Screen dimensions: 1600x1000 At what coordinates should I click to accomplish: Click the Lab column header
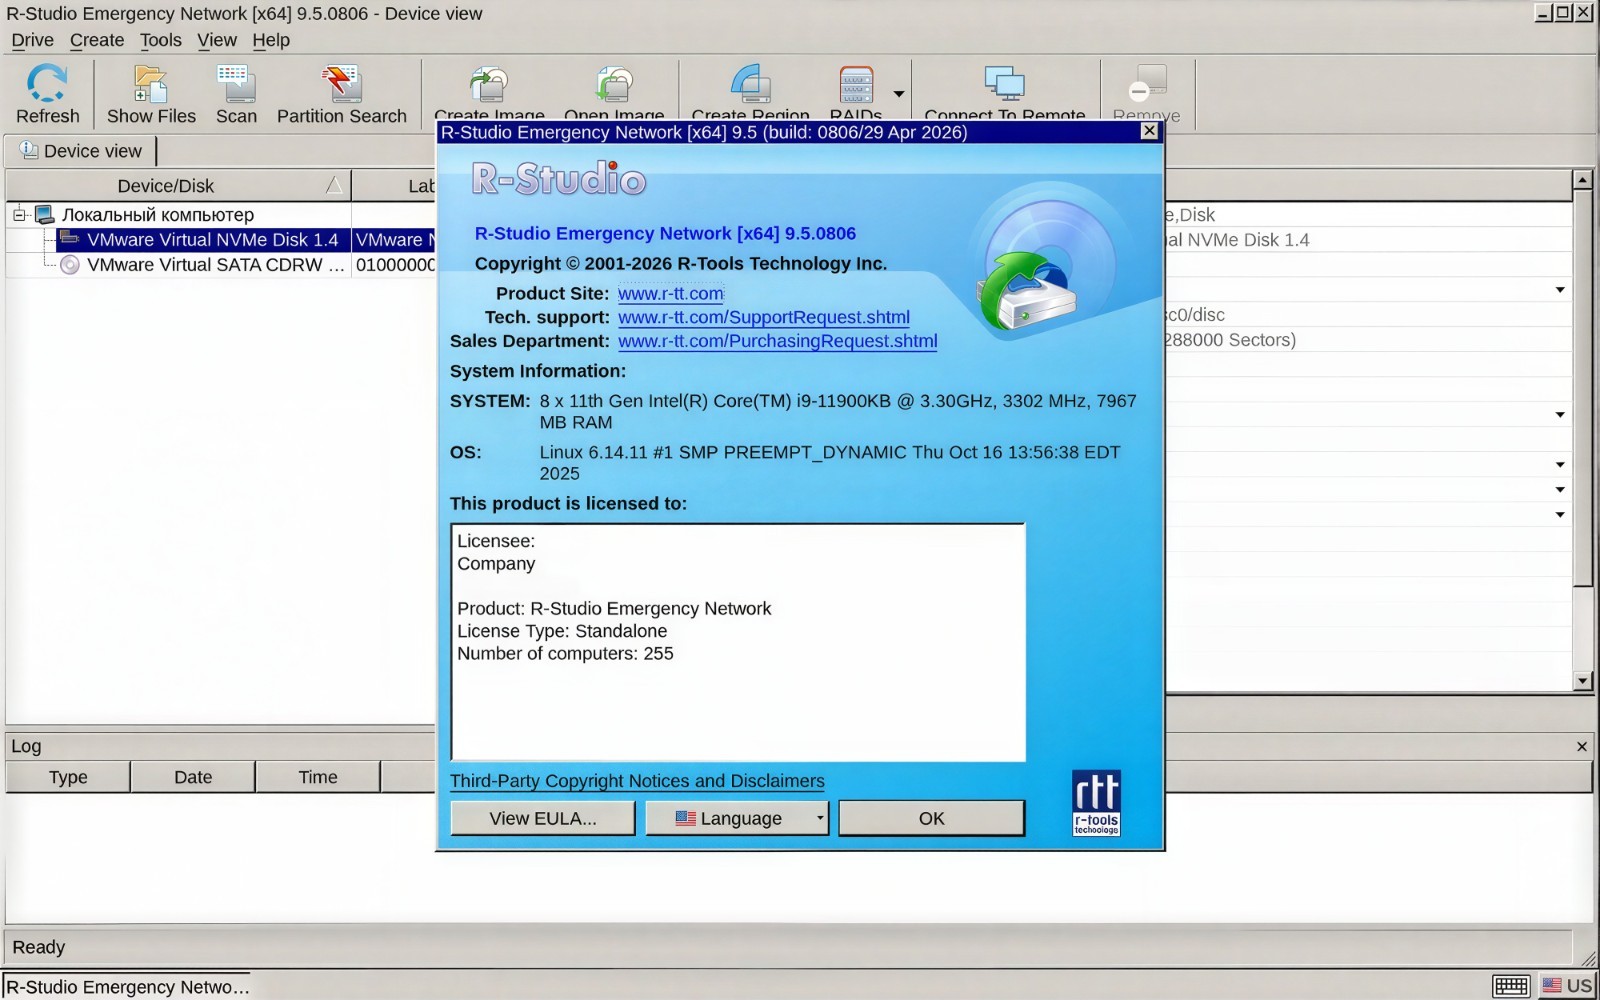(x=394, y=186)
